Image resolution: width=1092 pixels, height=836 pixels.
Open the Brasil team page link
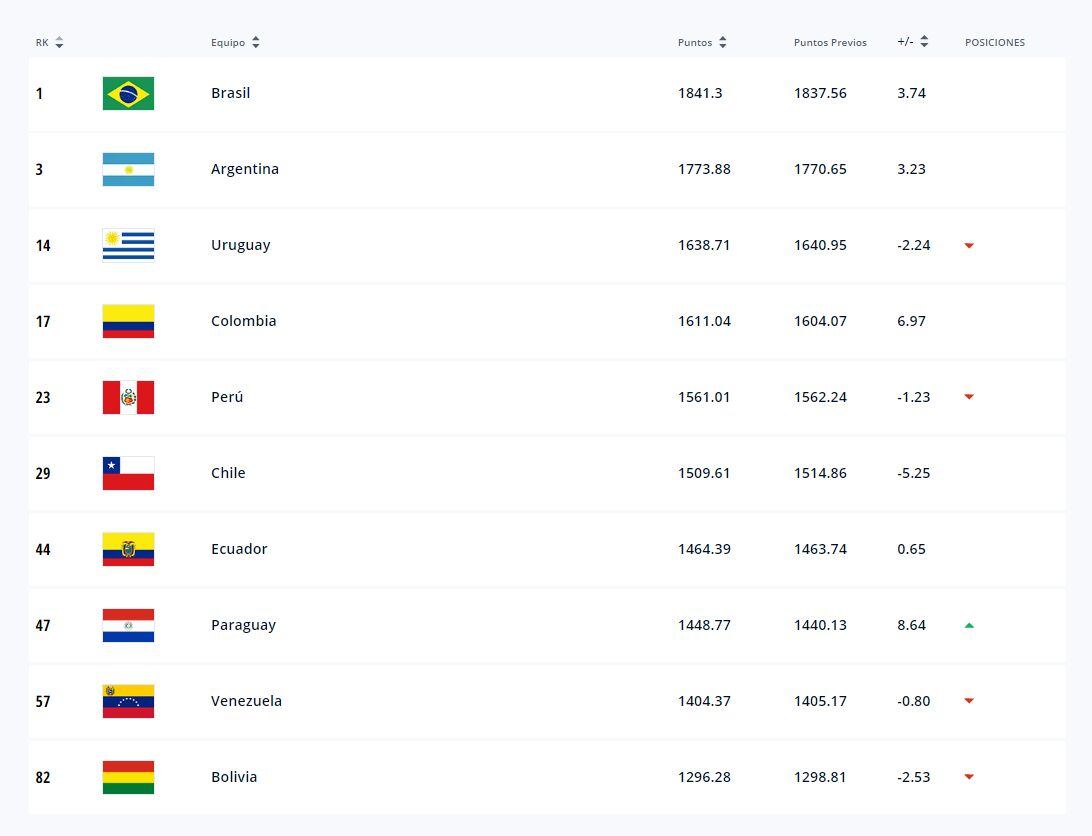click(231, 93)
